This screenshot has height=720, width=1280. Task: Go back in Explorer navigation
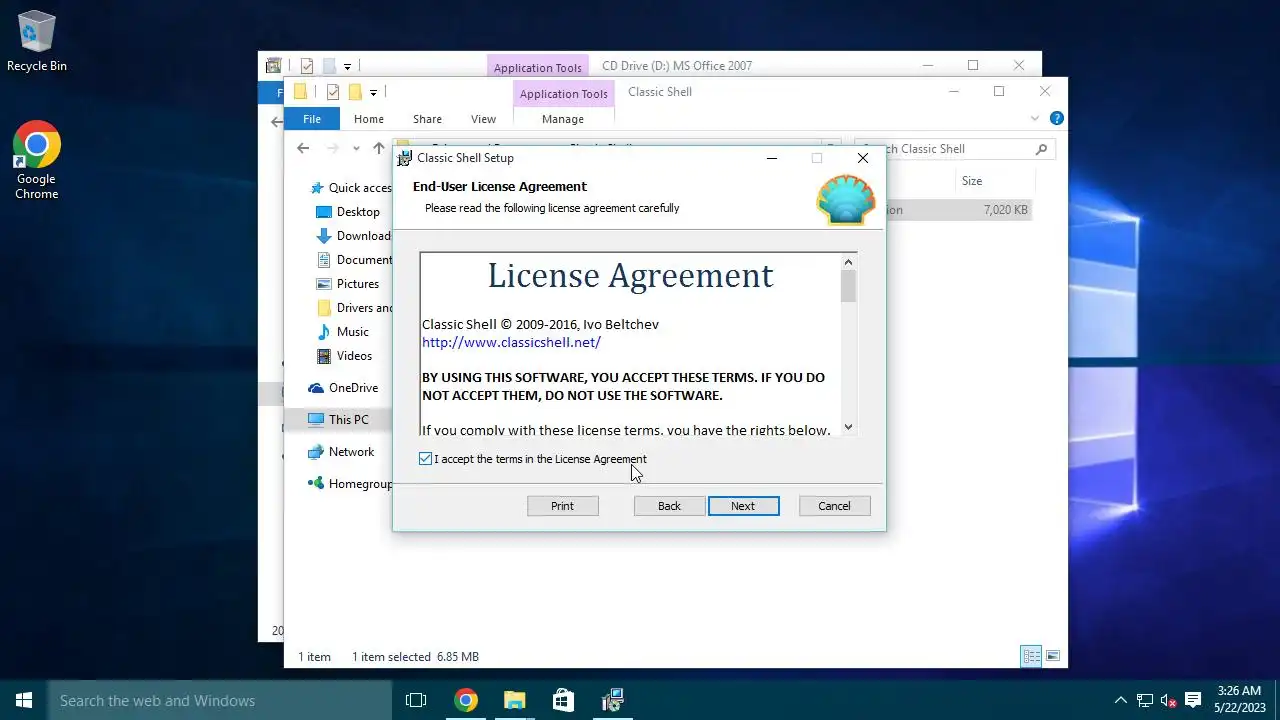(303, 149)
